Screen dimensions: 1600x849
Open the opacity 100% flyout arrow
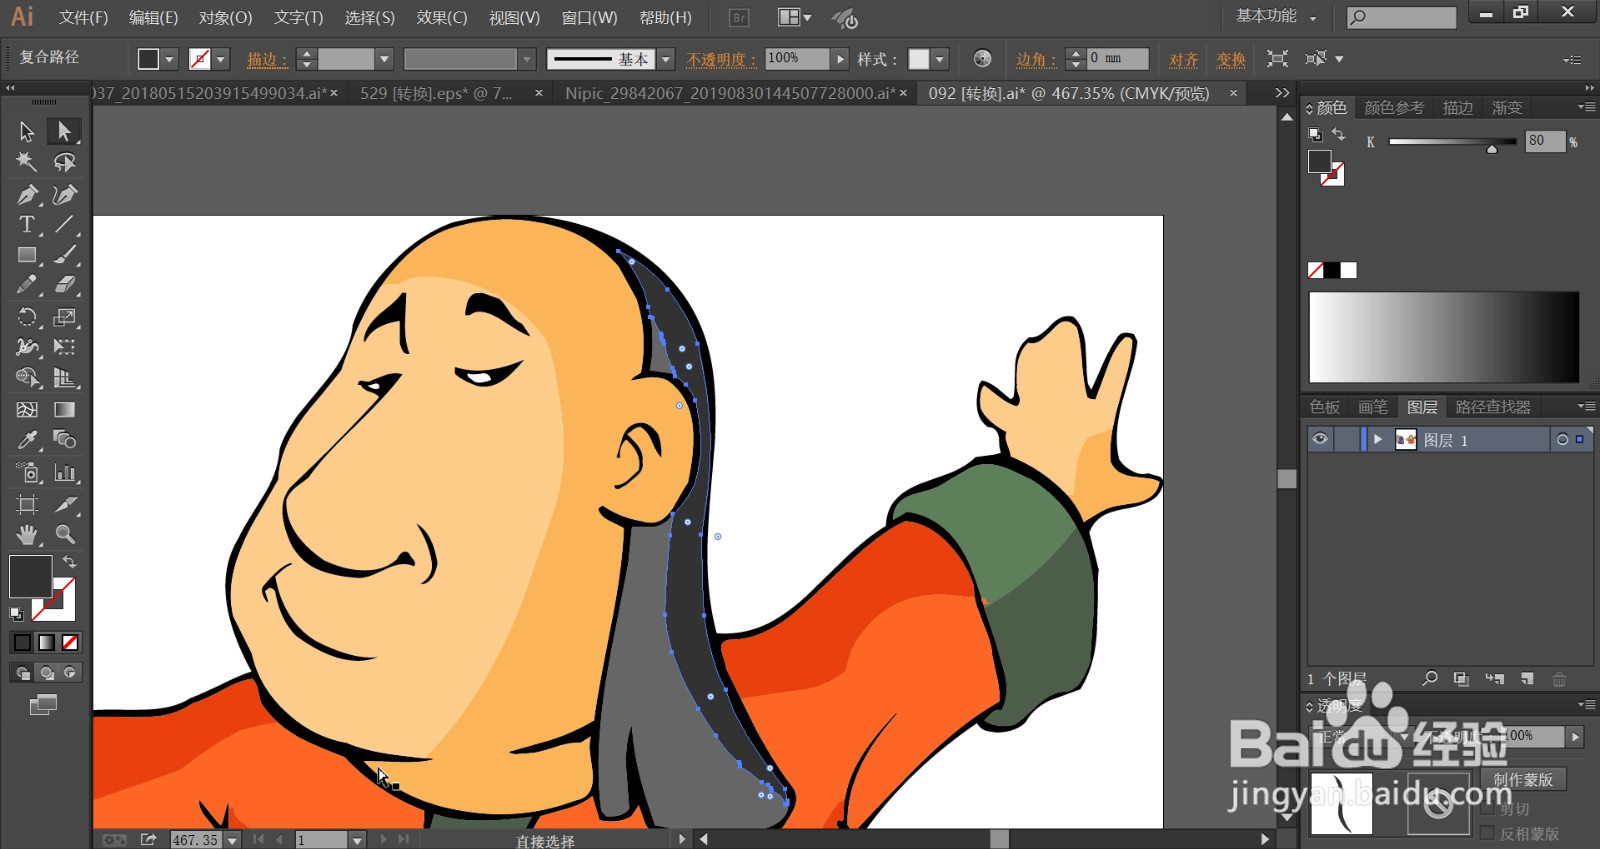pyautogui.click(x=840, y=59)
